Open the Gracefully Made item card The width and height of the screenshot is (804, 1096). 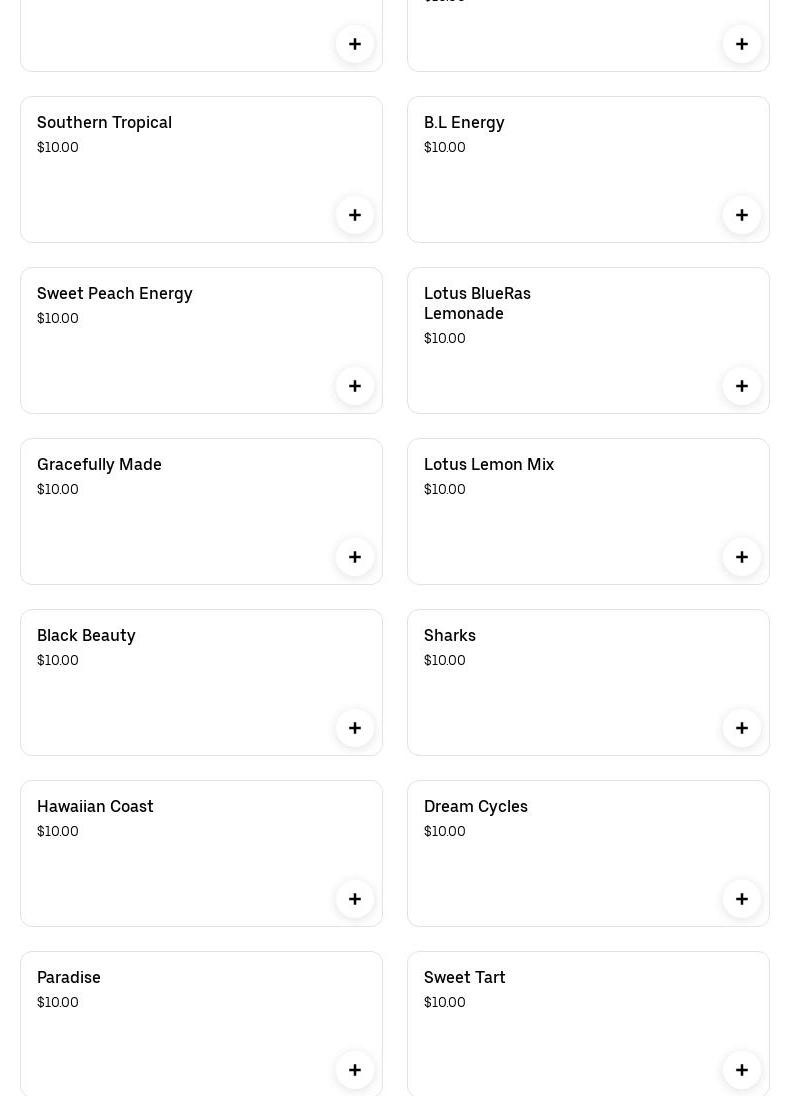(x=180, y=520)
